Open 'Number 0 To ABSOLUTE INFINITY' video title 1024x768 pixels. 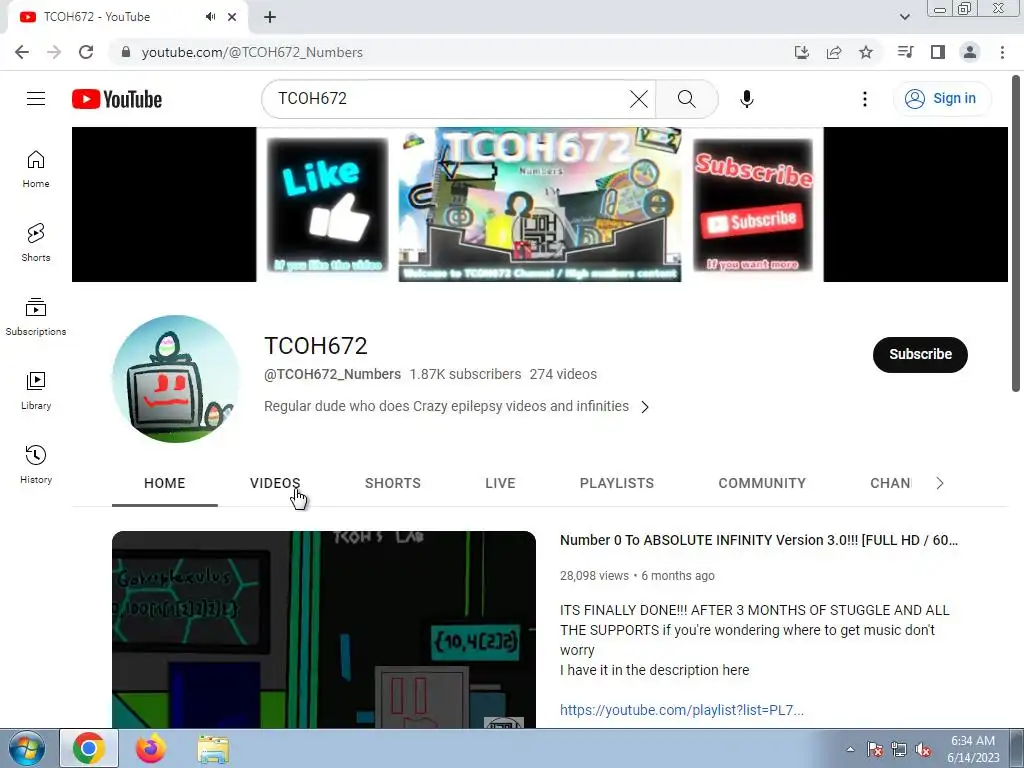[x=759, y=540]
